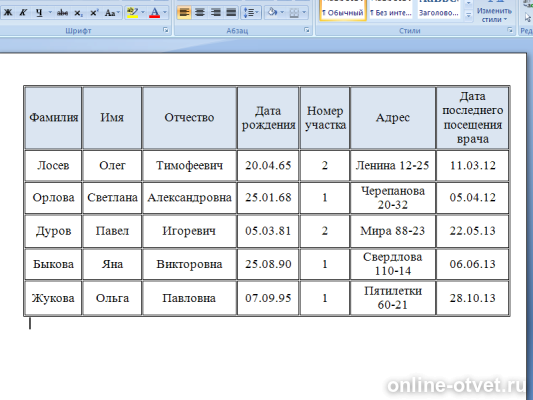Toggle align text right
Image resolution: width=533 pixels, height=400 pixels.
[x=215, y=13]
